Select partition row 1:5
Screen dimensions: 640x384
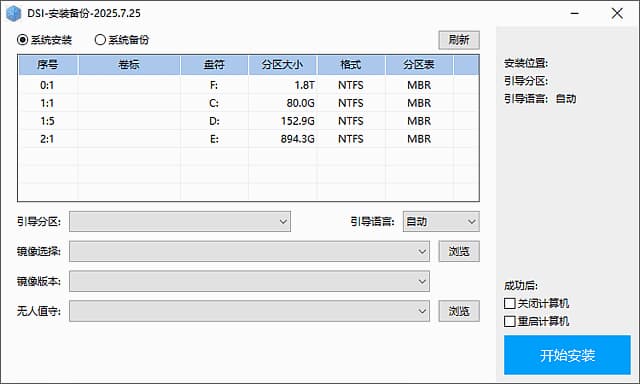pos(249,121)
